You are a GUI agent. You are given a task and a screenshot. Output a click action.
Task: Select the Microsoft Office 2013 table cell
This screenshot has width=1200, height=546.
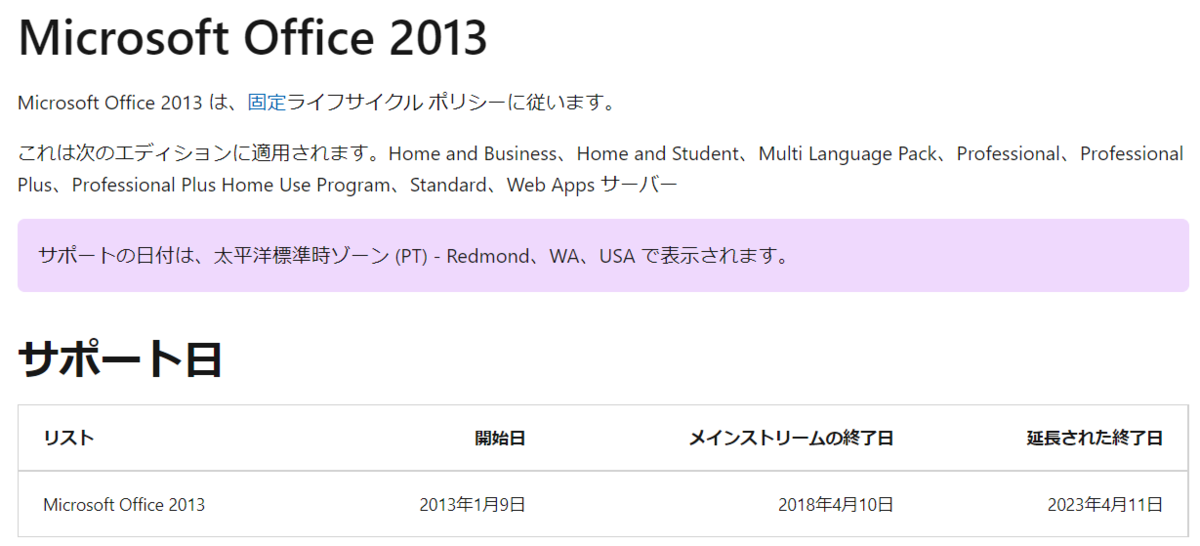click(124, 504)
